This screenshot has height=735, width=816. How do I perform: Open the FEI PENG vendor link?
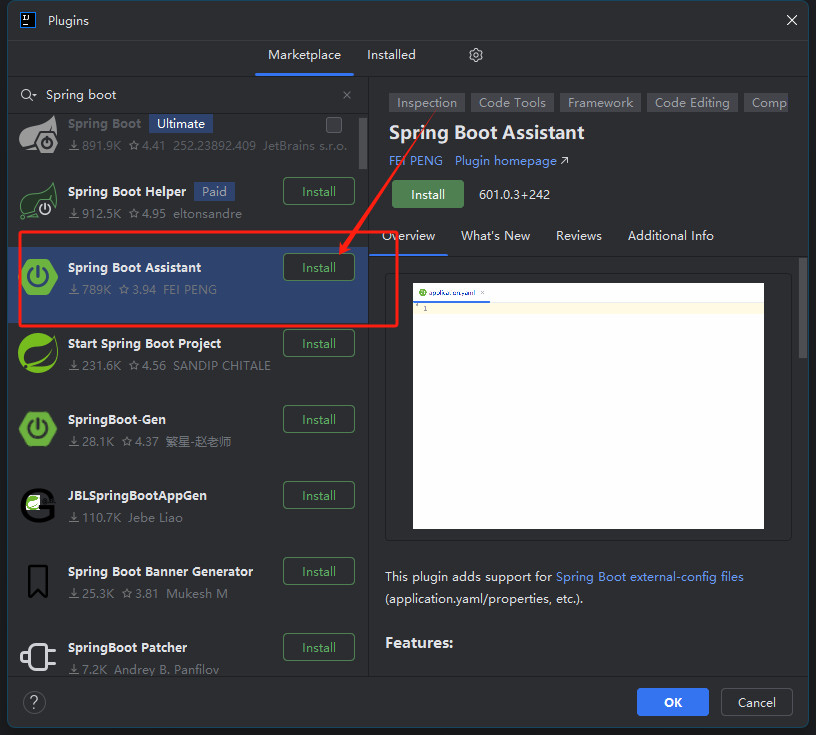(x=416, y=161)
